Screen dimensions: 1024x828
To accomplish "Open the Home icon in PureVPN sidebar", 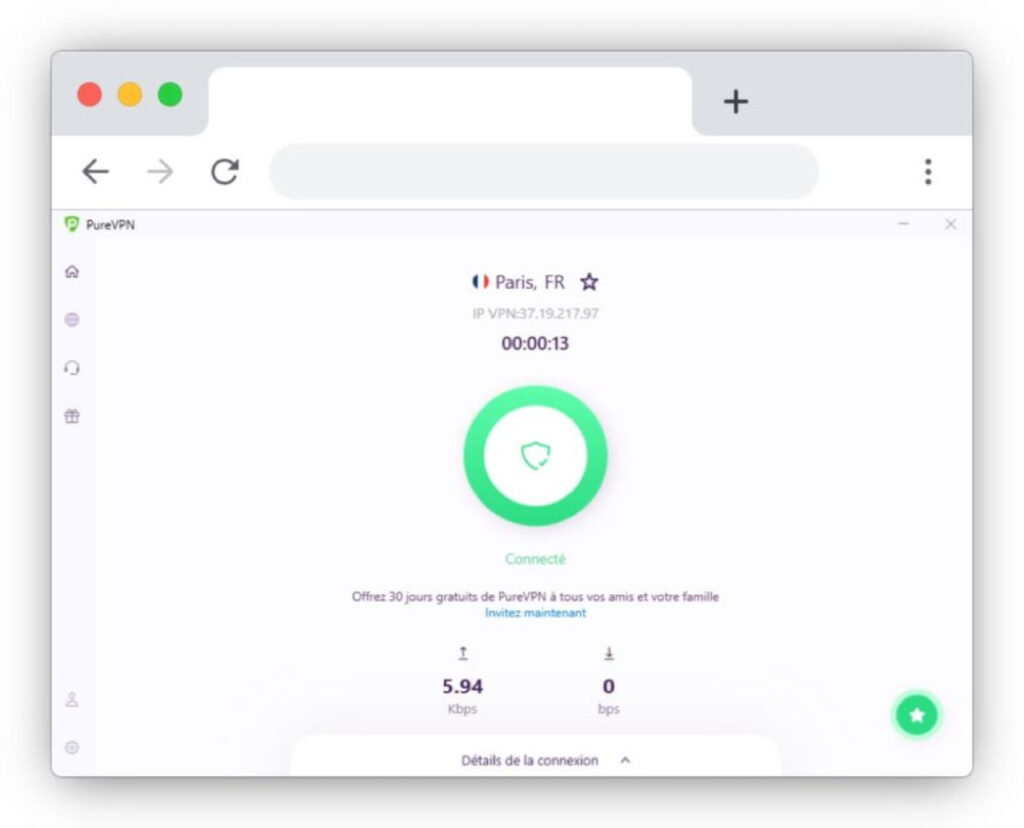I will click(72, 272).
